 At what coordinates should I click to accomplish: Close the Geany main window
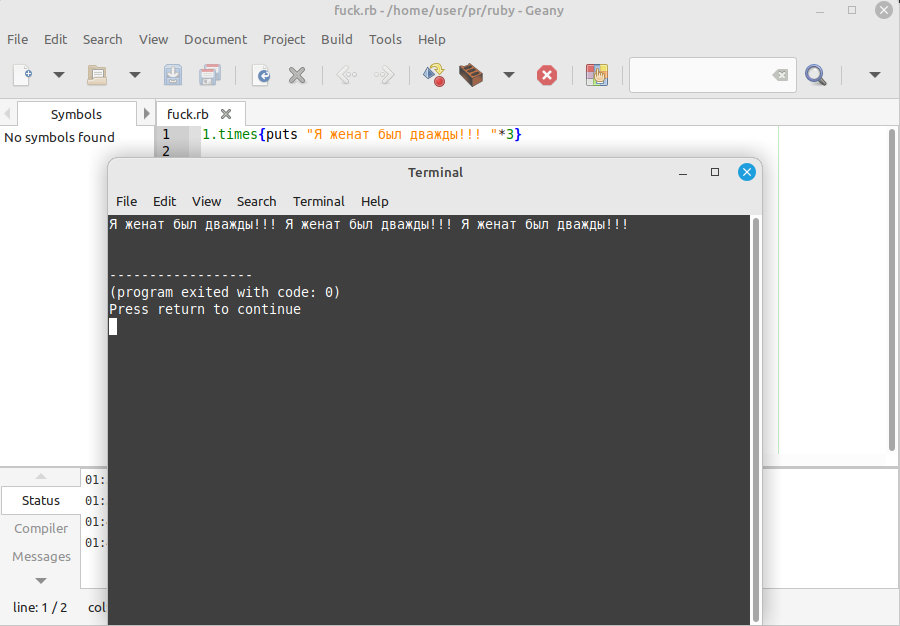click(x=884, y=10)
